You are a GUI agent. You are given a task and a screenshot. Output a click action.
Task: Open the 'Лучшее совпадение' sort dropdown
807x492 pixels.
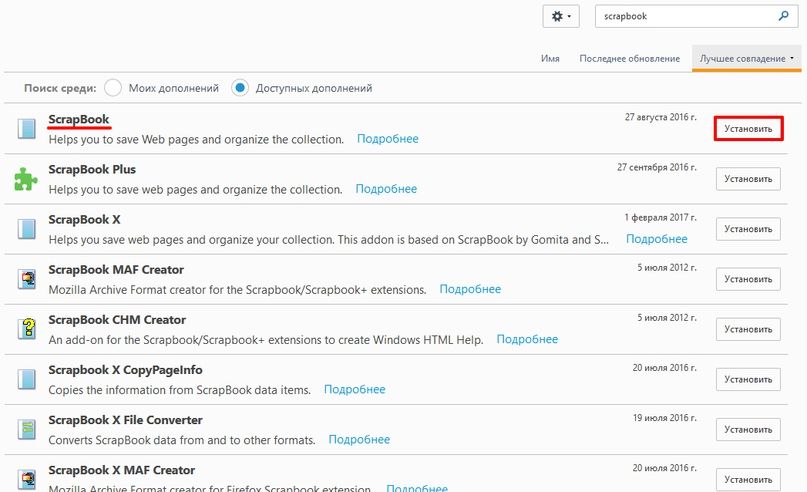[x=746, y=59]
